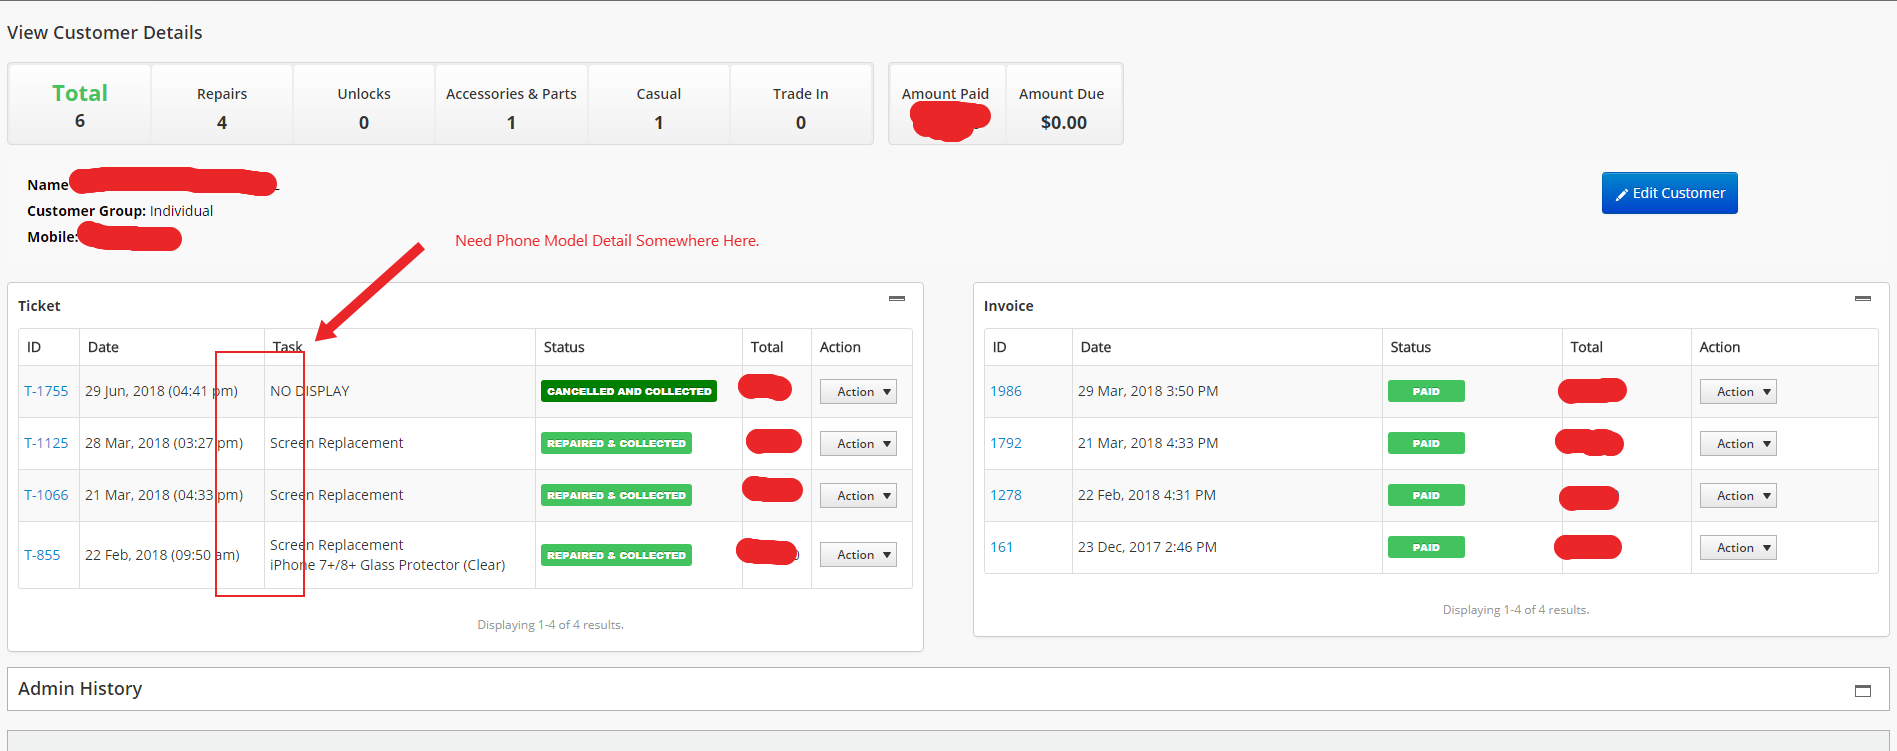
Task: Open invoice link 1986
Action: pos(1006,391)
